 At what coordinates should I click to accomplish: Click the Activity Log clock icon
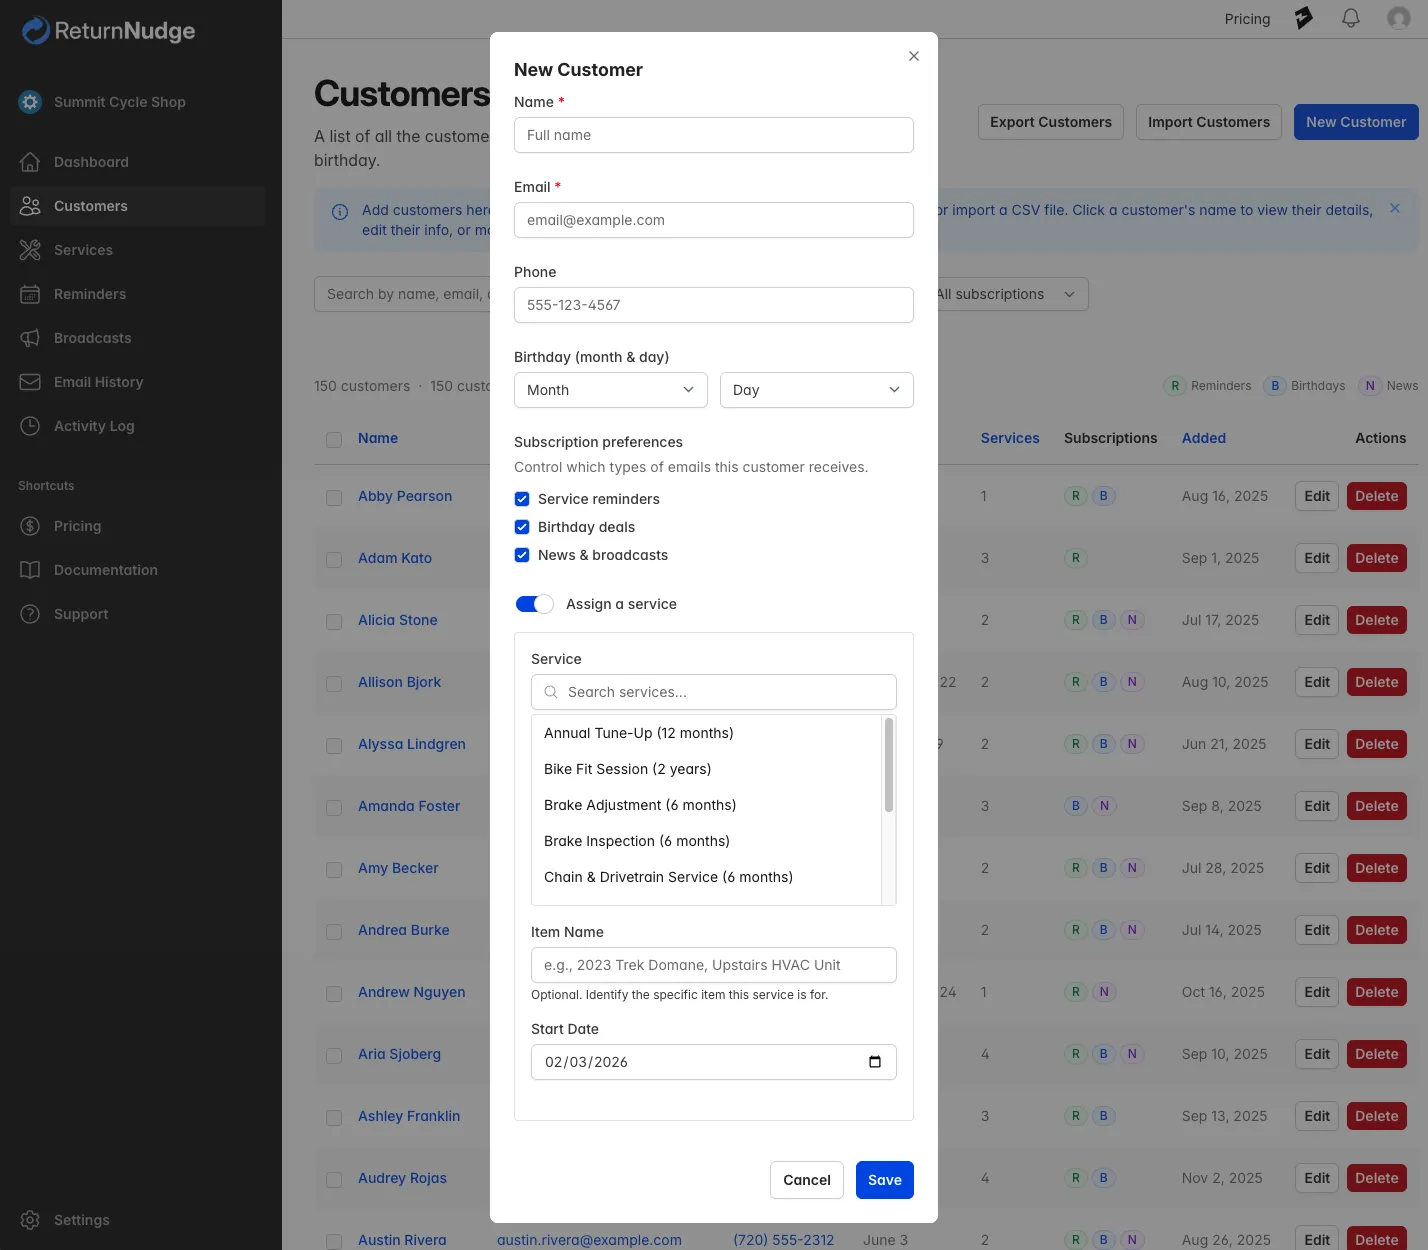click(30, 426)
